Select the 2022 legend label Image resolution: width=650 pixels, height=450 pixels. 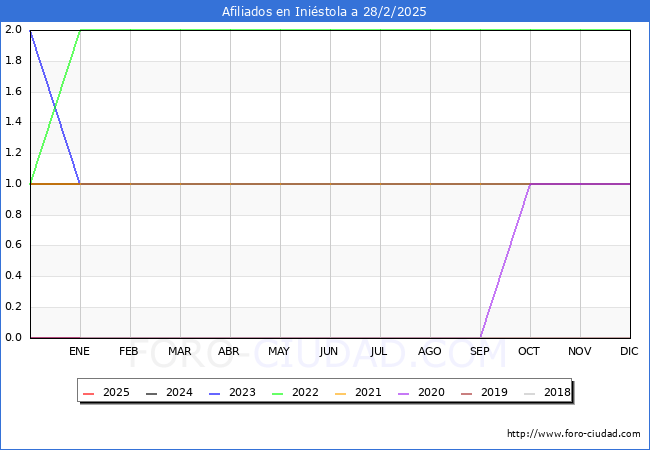[305, 392]
